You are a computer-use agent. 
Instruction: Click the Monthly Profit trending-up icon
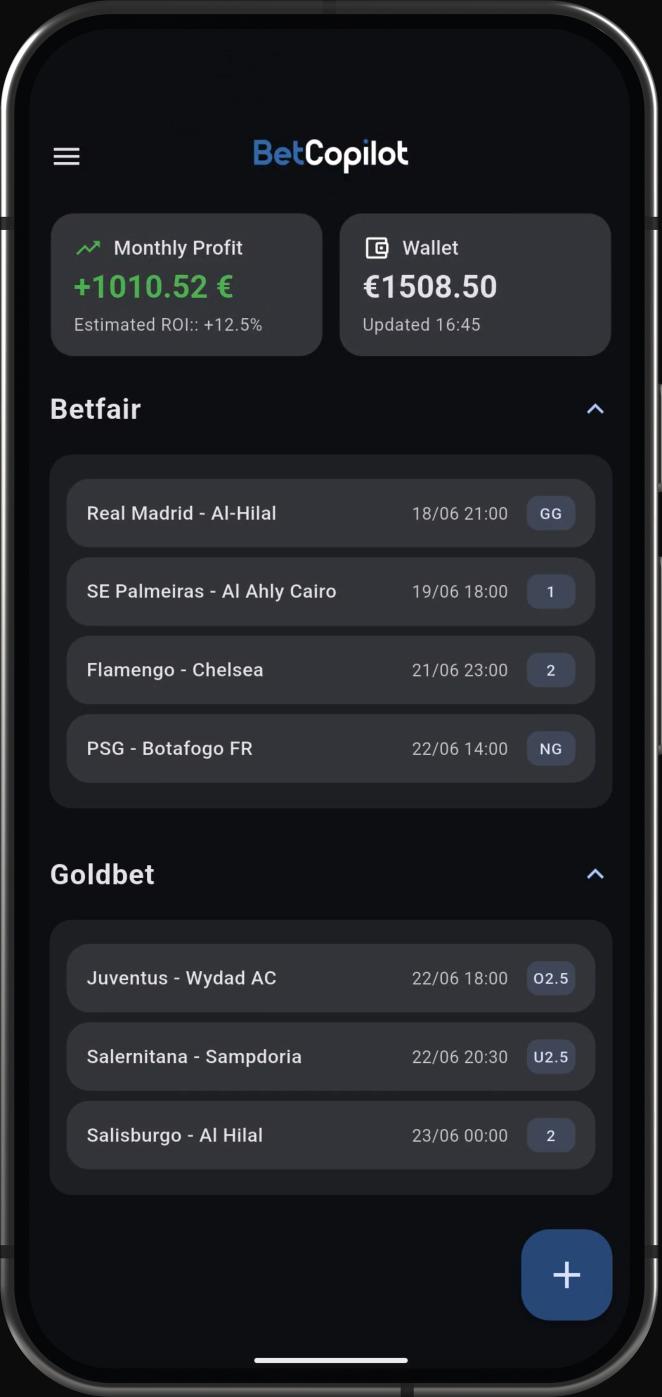pos(88,248)
